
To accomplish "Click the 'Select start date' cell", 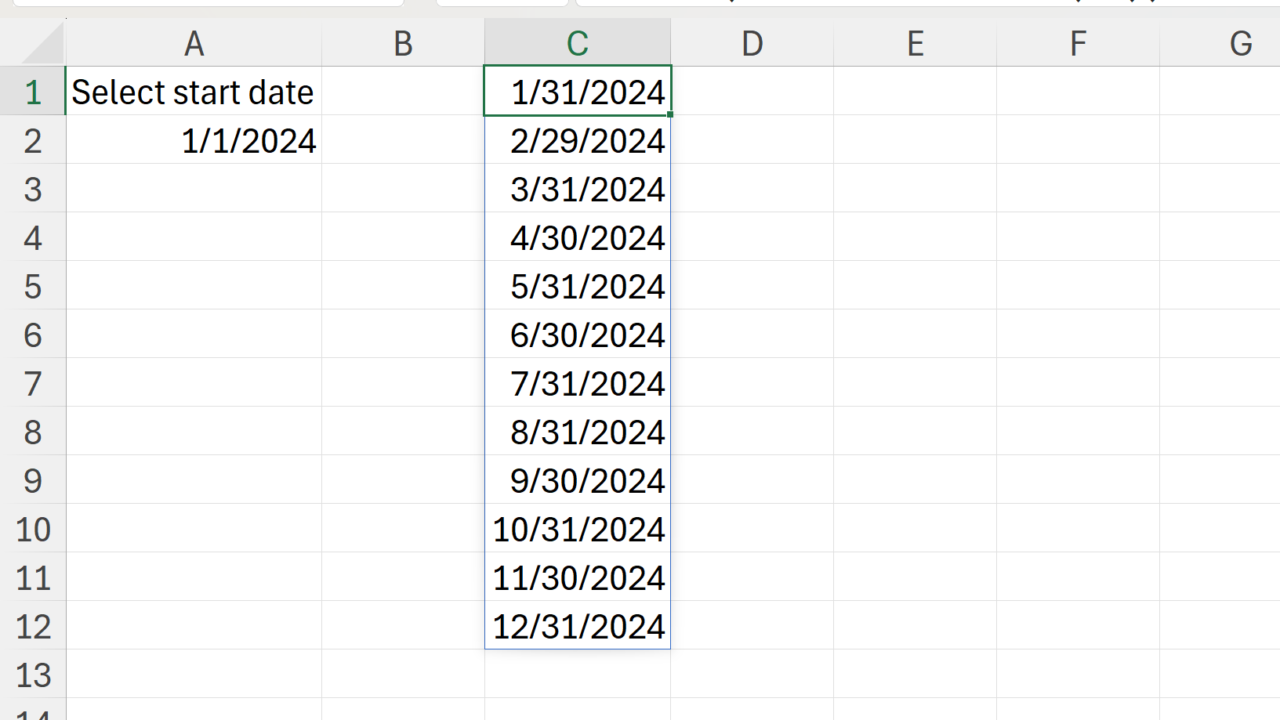I will (193, 92).
